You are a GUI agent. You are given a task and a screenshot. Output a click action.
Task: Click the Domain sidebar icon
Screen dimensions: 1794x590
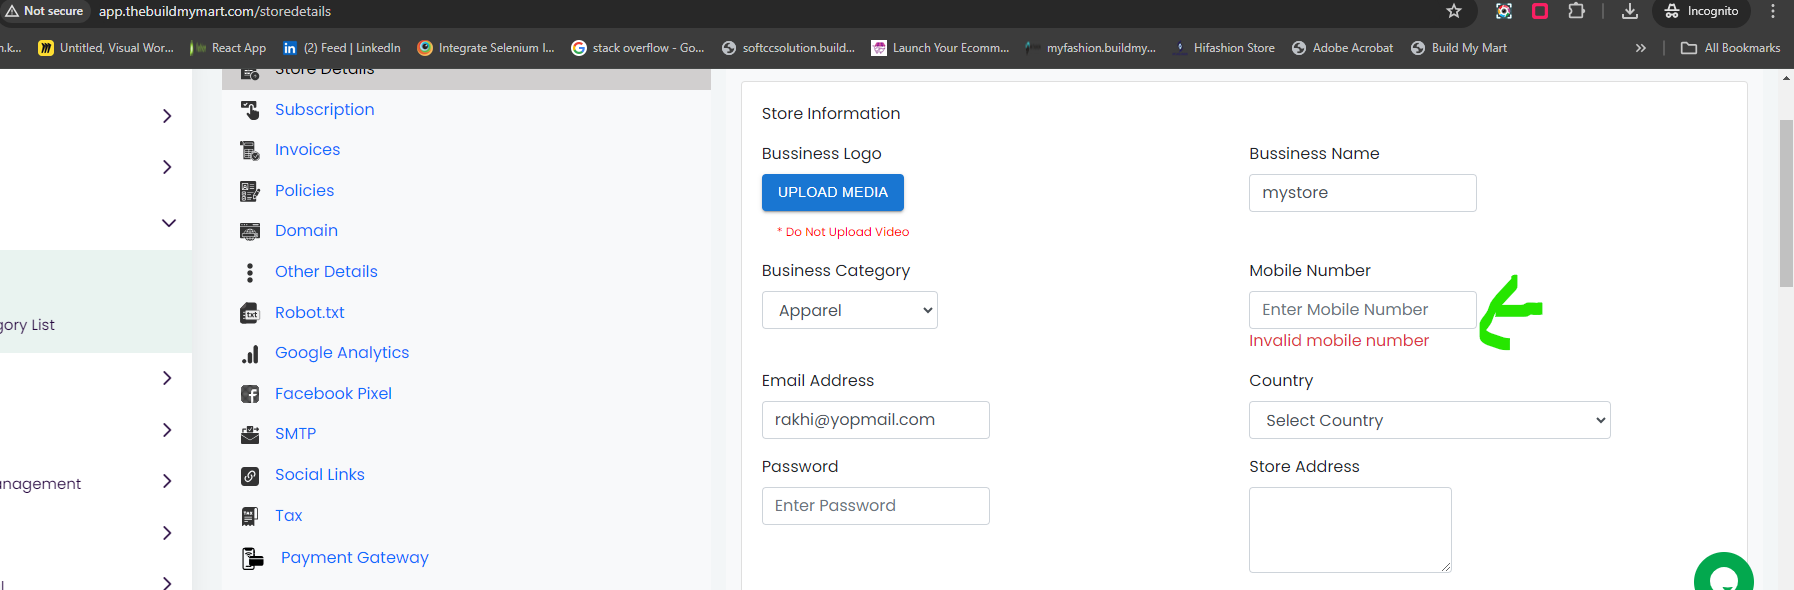(x=250, y=232)
